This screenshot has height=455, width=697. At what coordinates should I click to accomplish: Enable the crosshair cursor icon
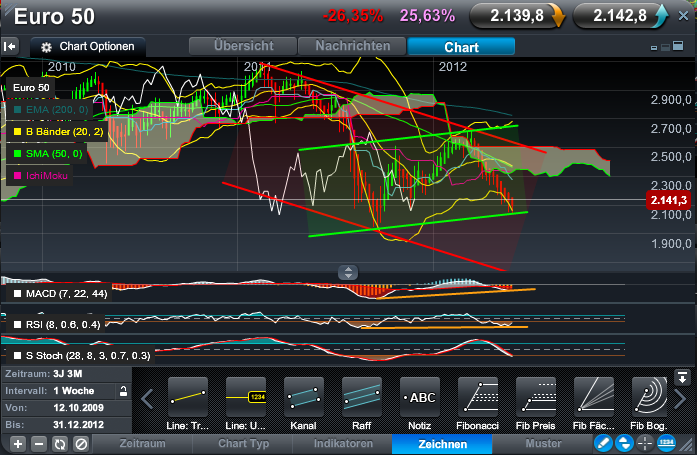click(645, 443)
